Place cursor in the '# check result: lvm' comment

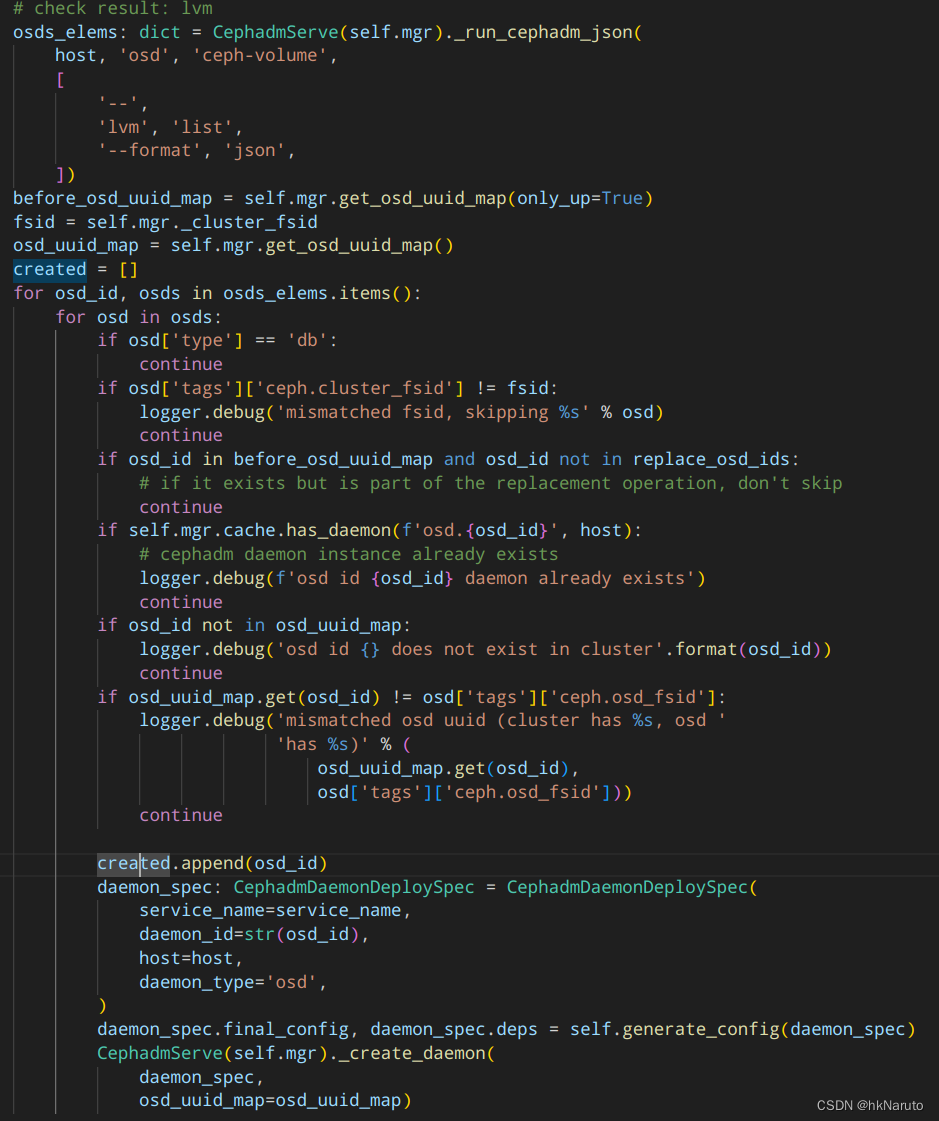pyautogui.click(x=110, y=9)
